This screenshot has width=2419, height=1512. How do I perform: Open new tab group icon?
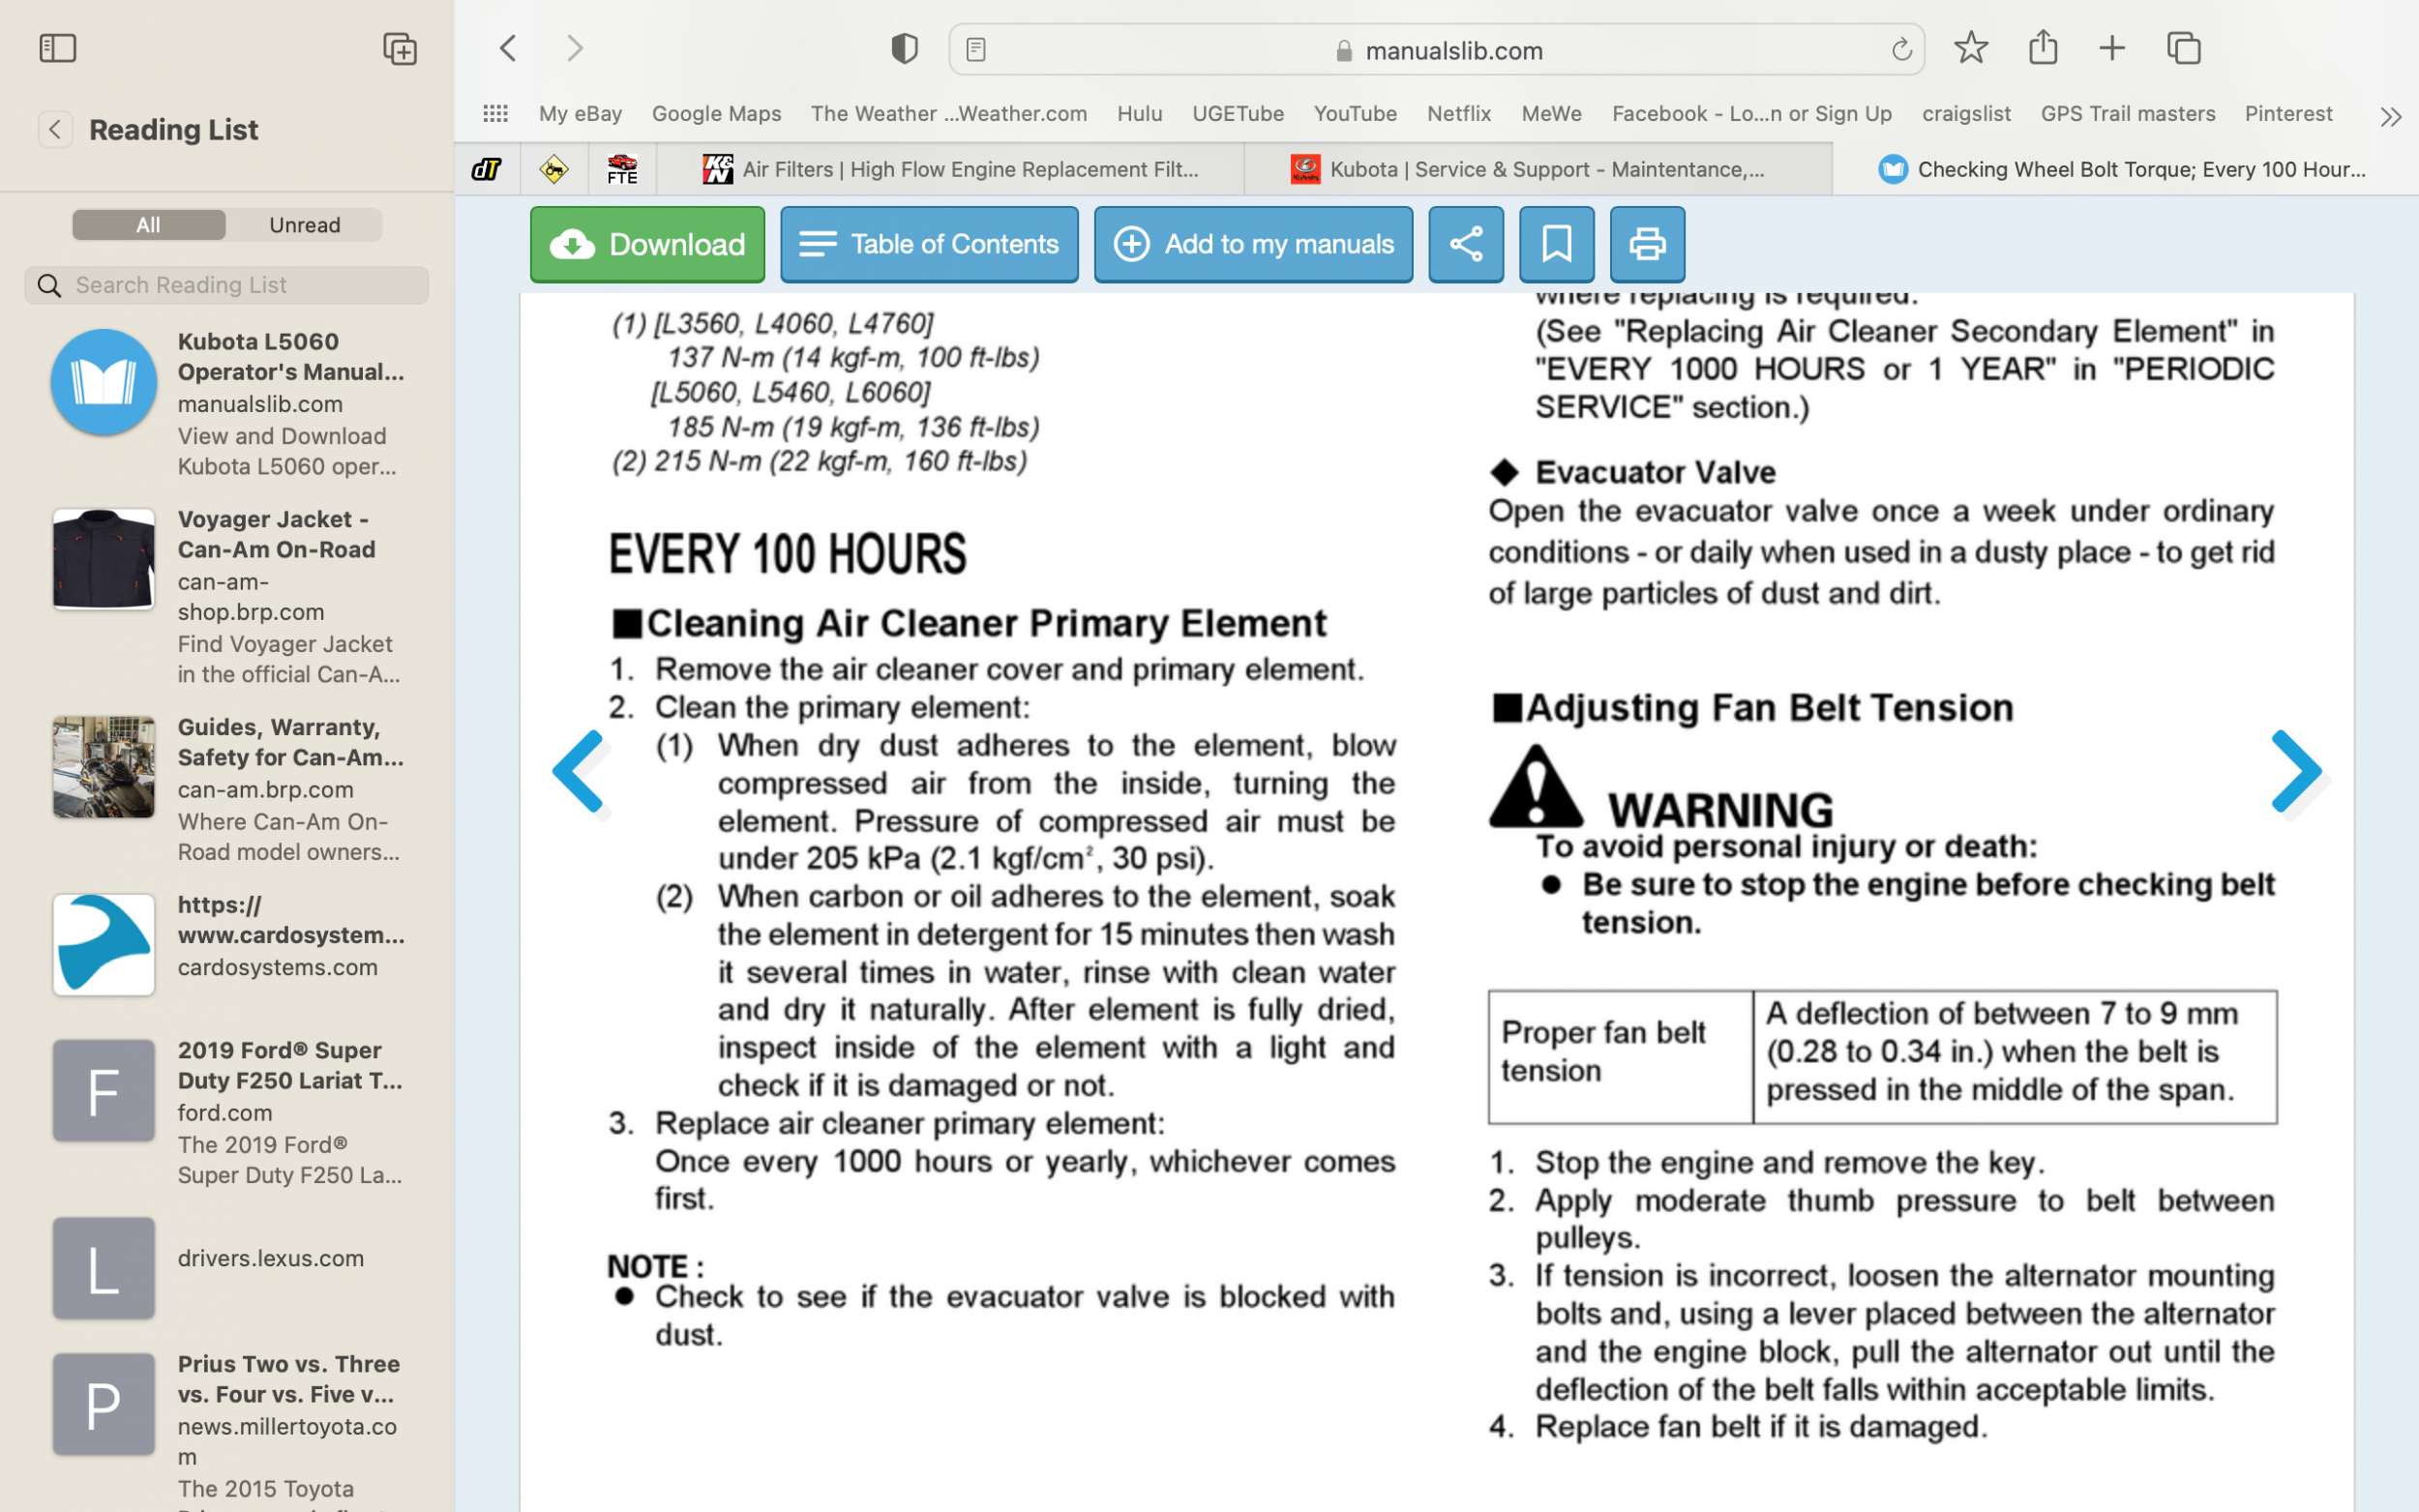(400, 48)
